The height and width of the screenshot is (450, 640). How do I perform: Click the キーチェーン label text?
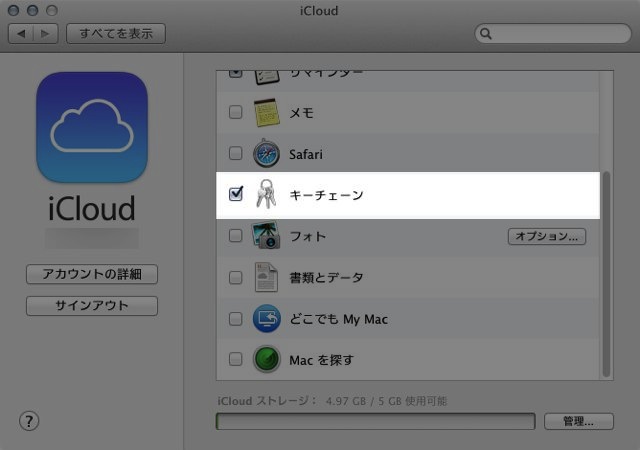click(326, 195)
